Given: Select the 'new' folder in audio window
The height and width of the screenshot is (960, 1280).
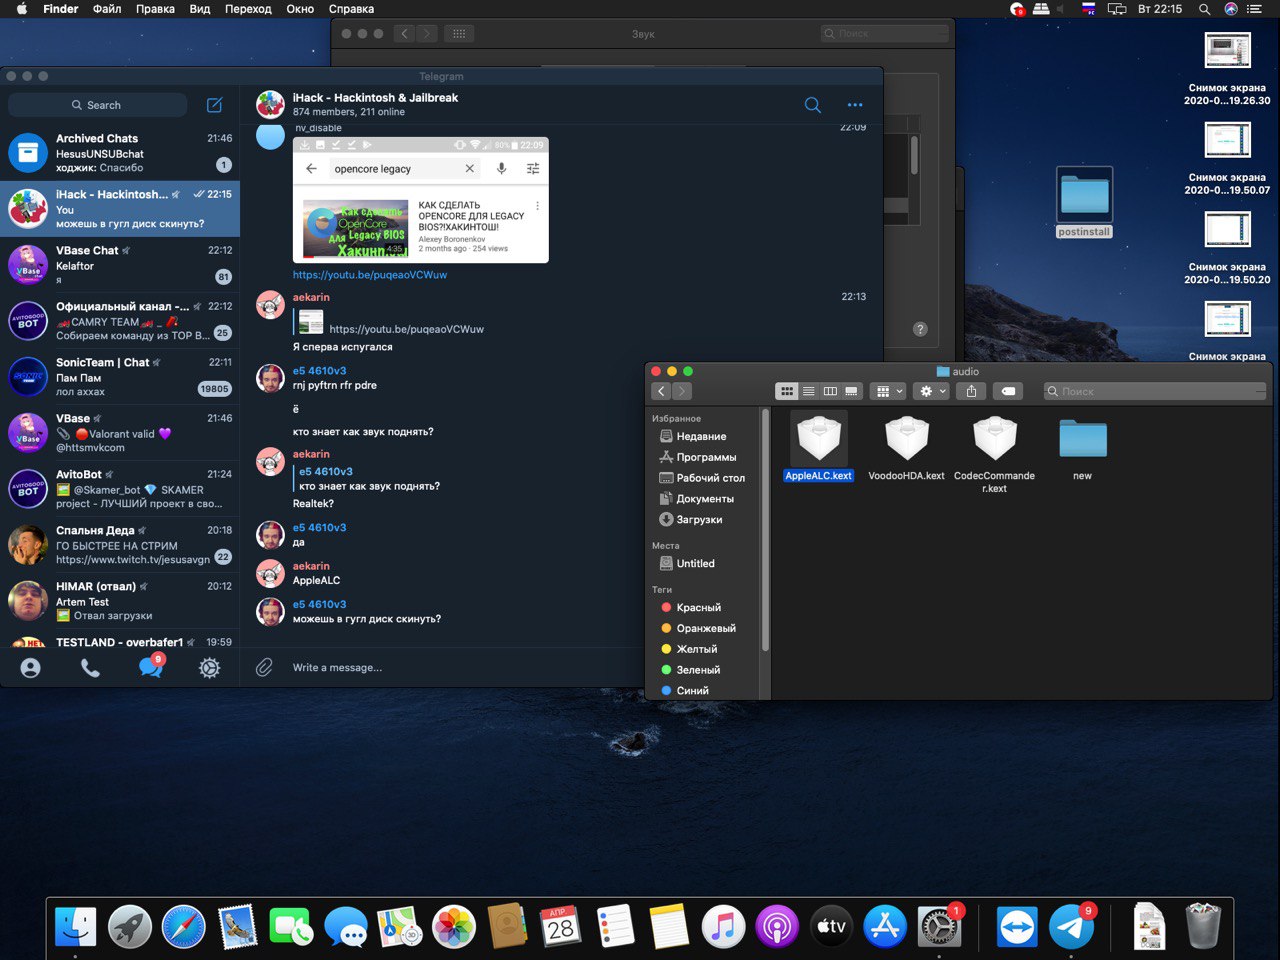Looking at the screenshot, I should point(1083,448).
